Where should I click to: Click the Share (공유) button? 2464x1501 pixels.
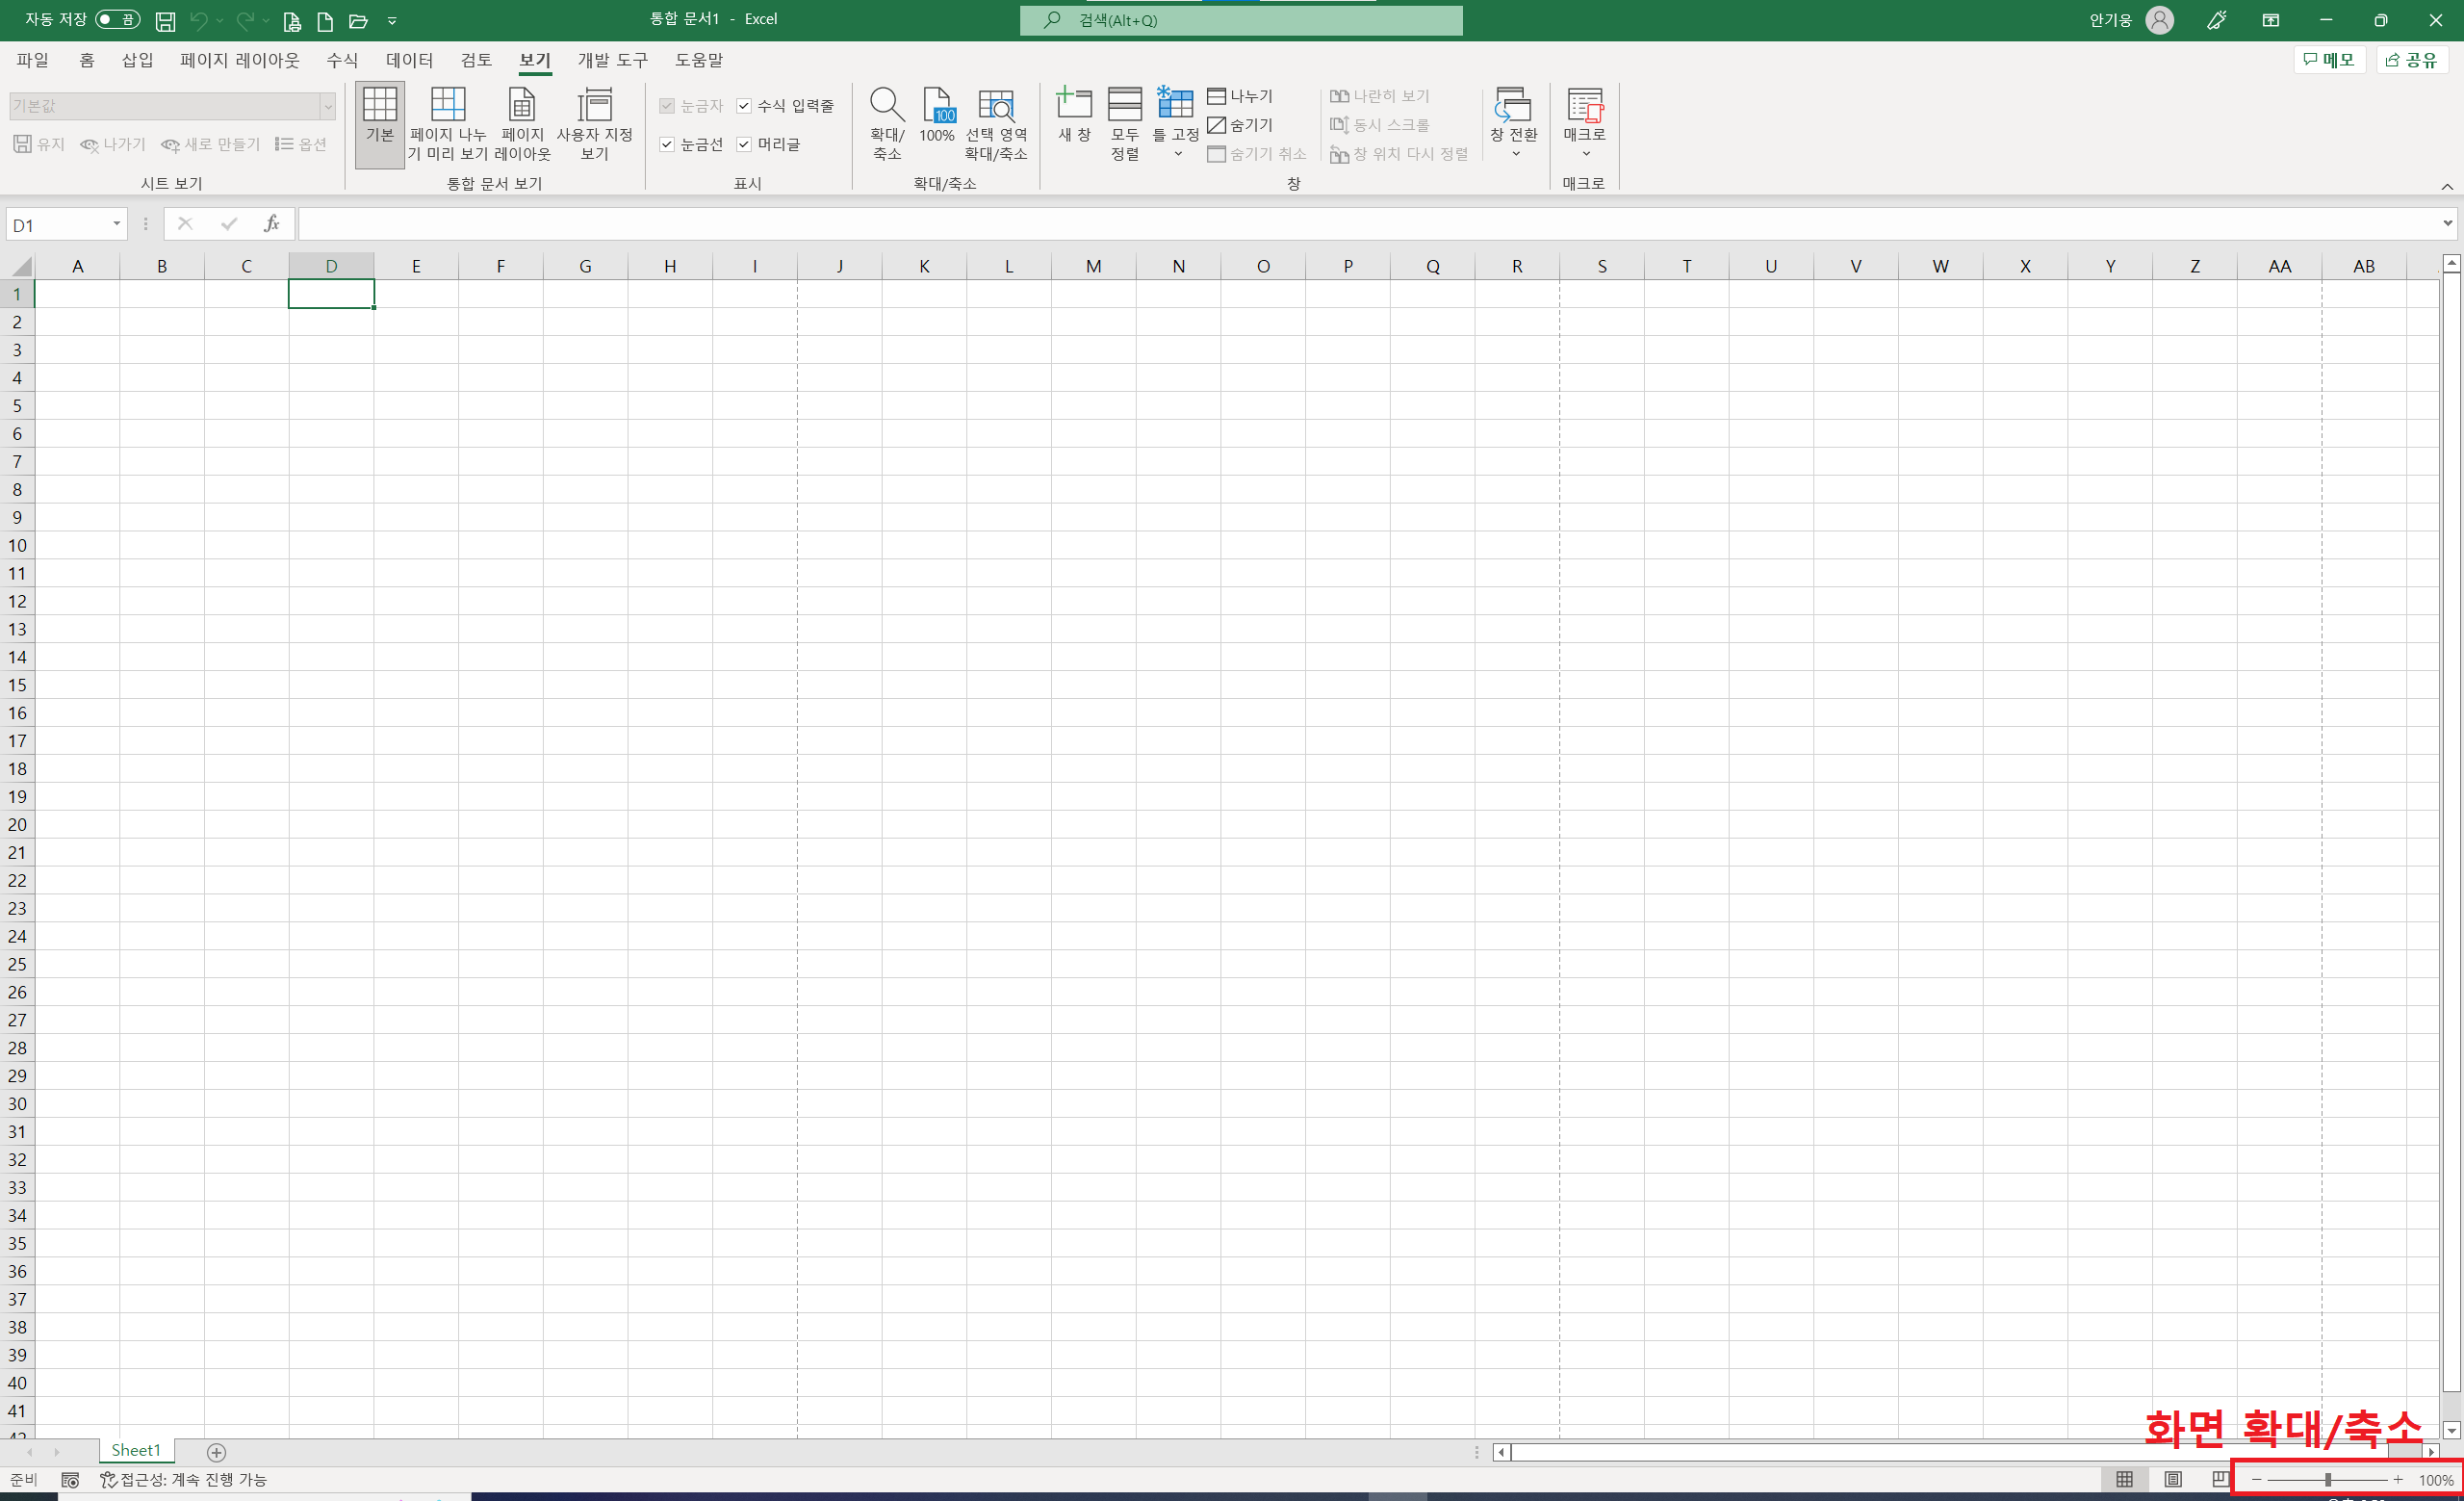click(2411, 60)
